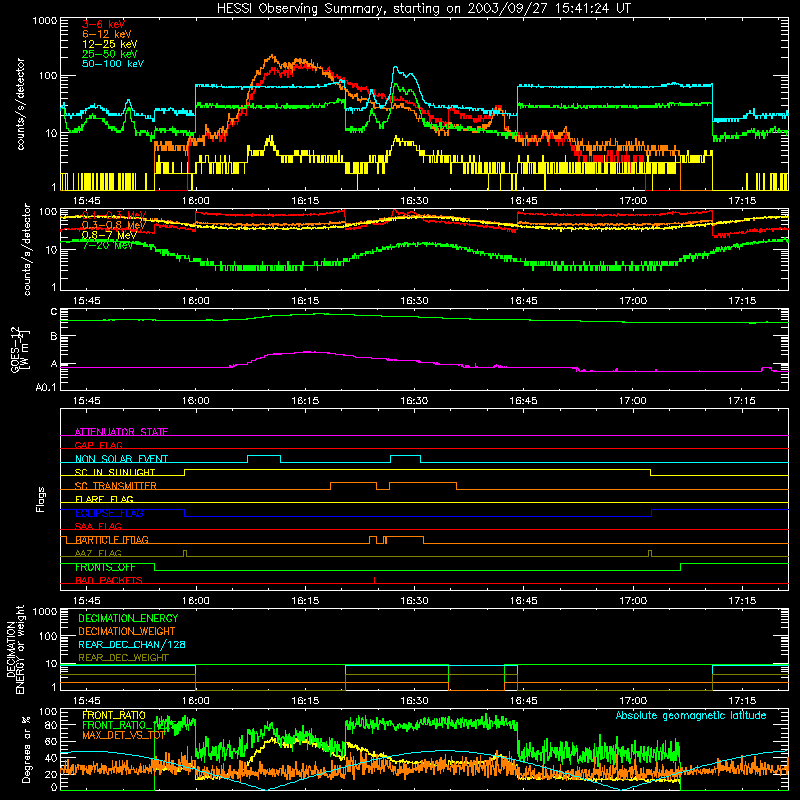Click the REAR_DEC_CHAN/128 legend label
This screenshot has height=800, width=800.
pyautogui.click(x=132, y=644)
